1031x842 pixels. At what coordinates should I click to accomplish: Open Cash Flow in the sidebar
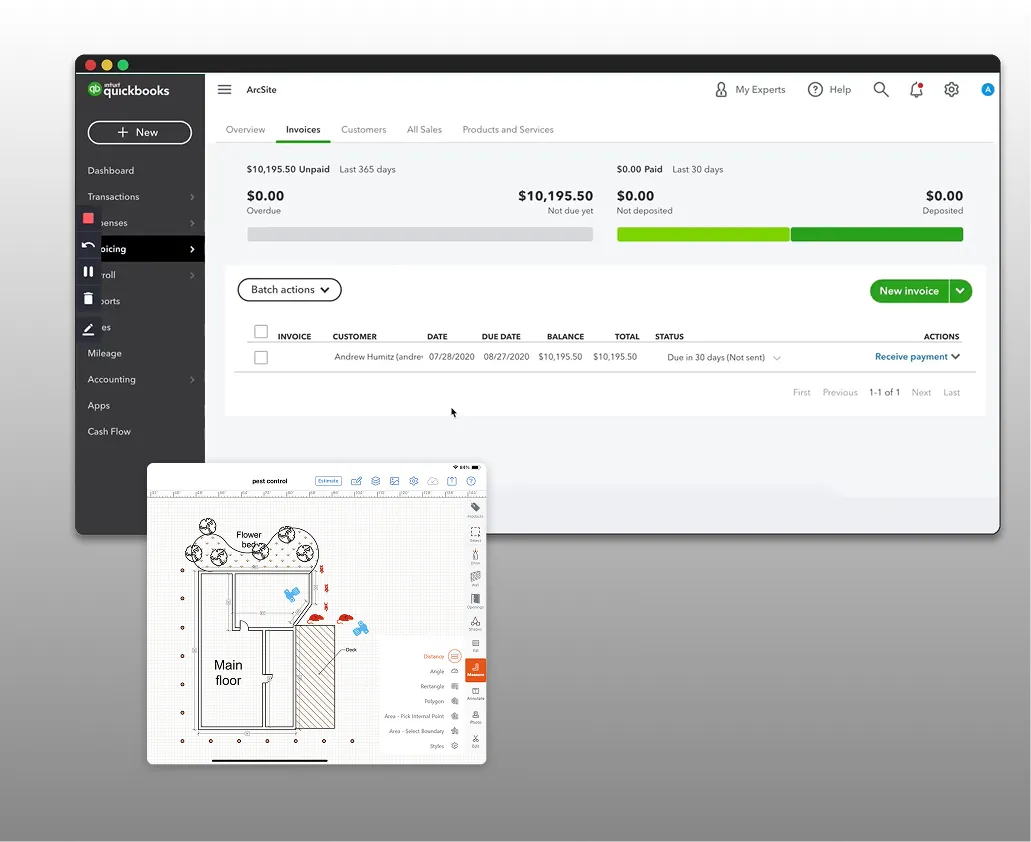click(x=109, y=431)
